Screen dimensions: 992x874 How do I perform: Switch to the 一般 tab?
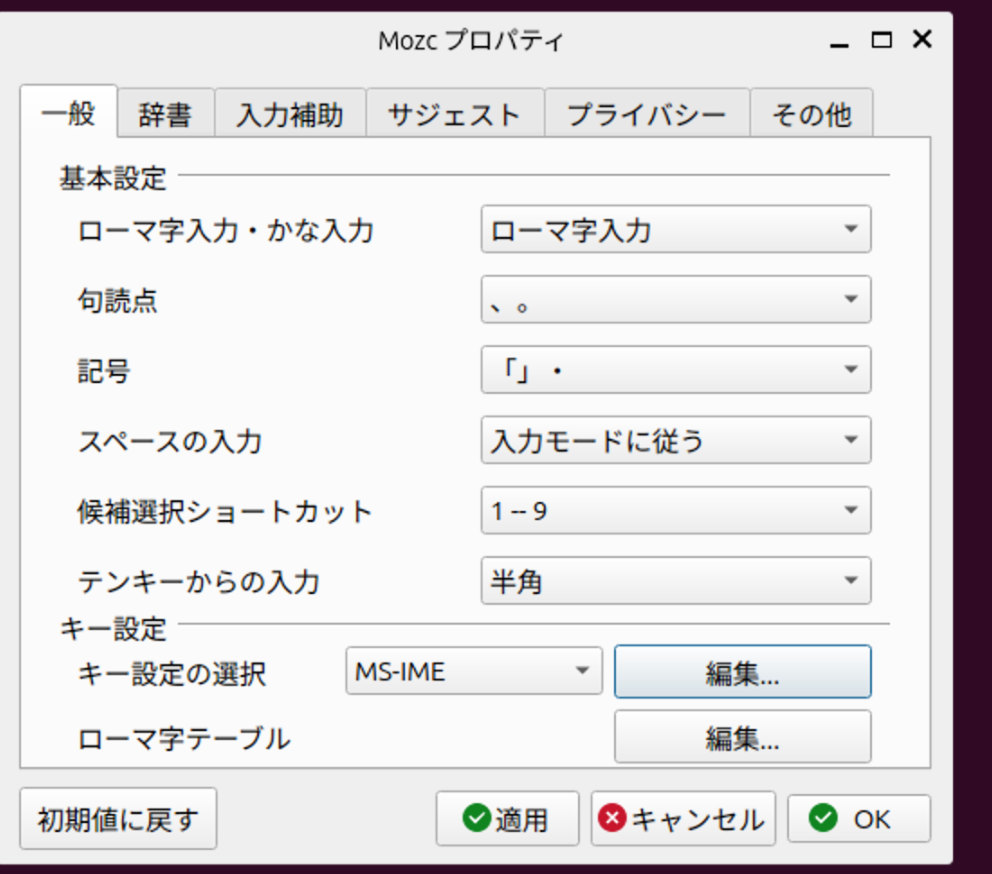pyautogui.click(x=68, y=112)
